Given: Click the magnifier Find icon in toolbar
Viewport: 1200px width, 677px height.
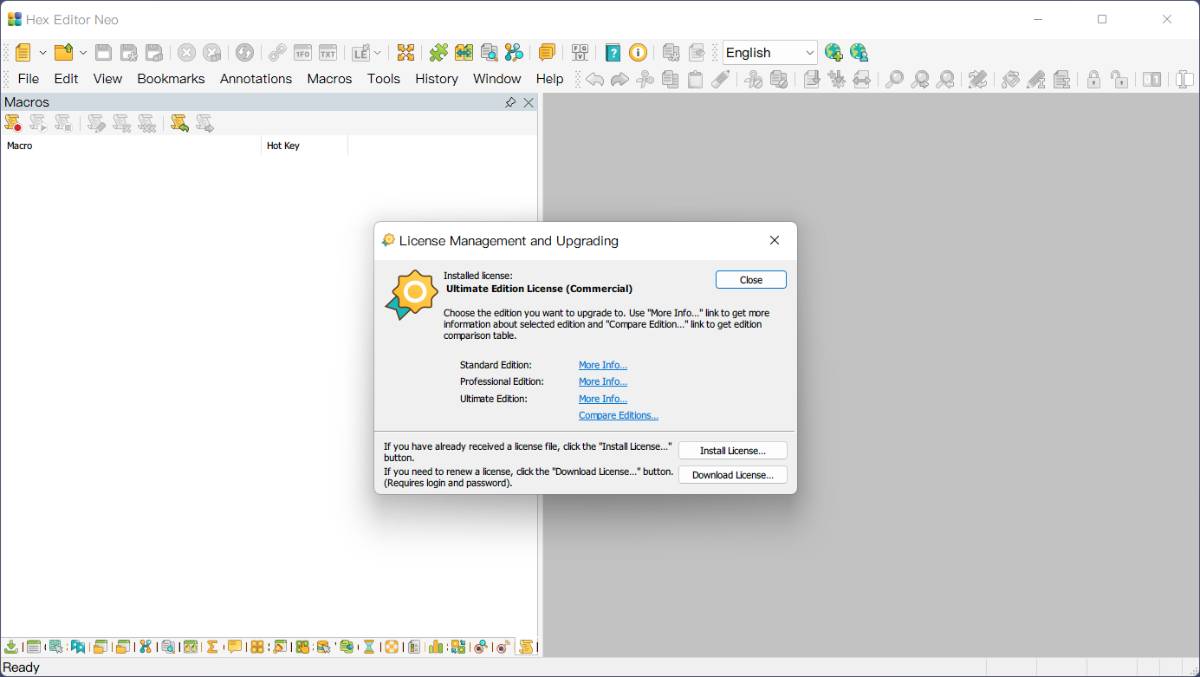Looking at the screenshot, I should pyautogui.click(x=895, y=79).
